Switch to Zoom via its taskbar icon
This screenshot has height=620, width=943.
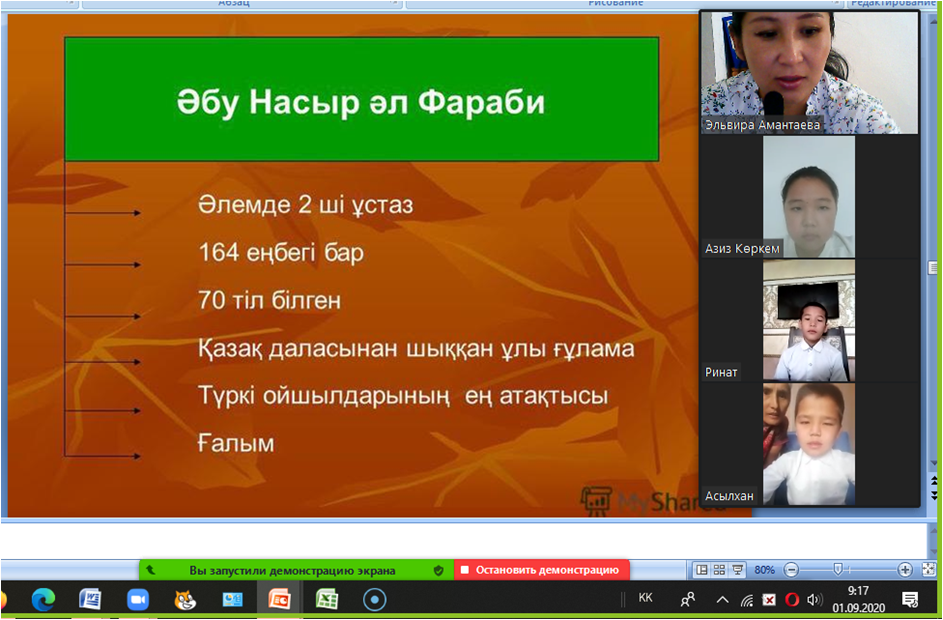click(x=137, y=599)
